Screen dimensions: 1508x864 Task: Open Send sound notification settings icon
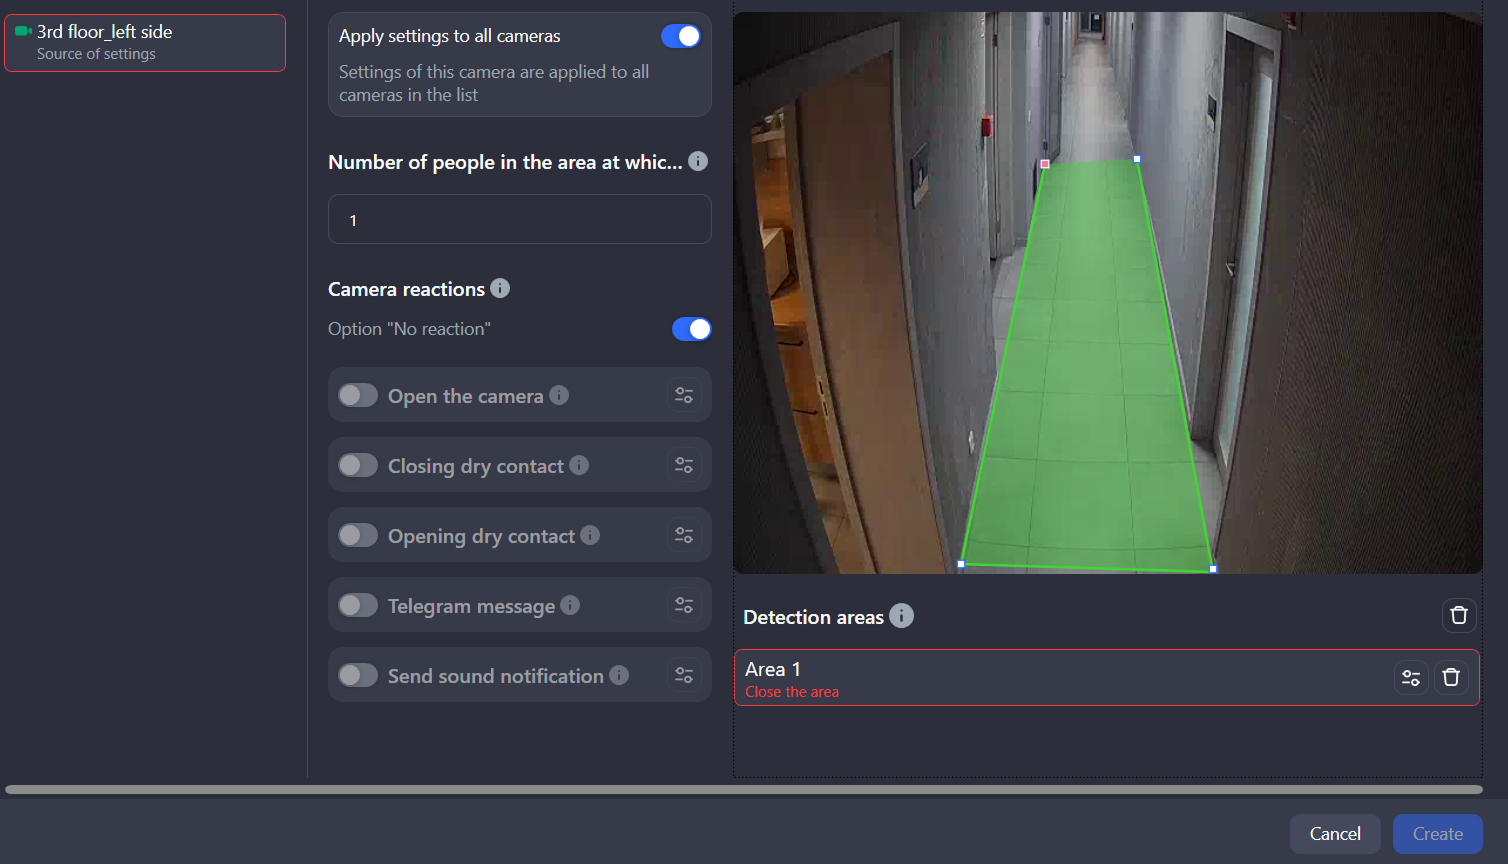click(684, 675)
